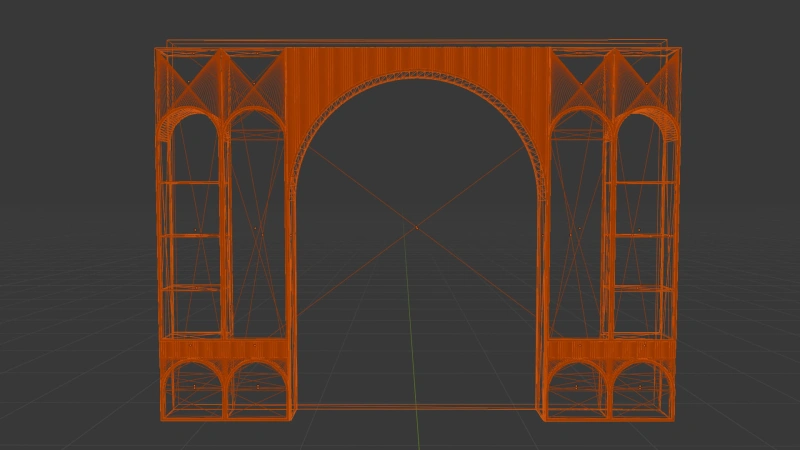
Task: Click the far-left bottom cabinet arch
Action: tap(194, 391)
